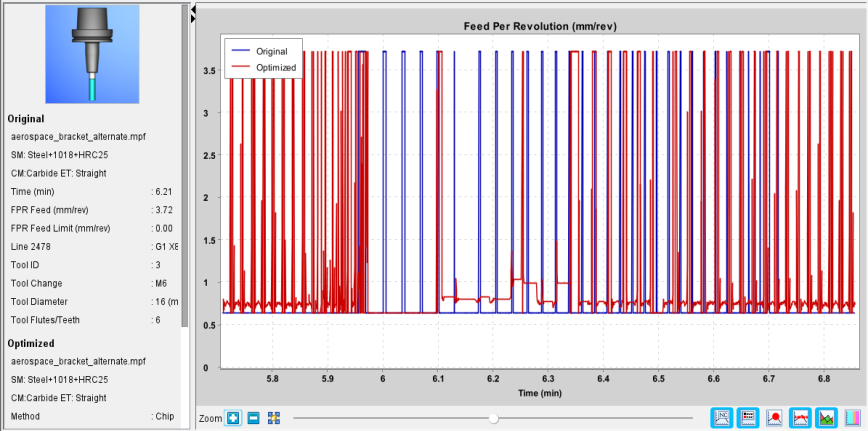Toggle the chart legend display icon
Image resolution: width=868 pixels, height=431 pixels.
point(747,417)
